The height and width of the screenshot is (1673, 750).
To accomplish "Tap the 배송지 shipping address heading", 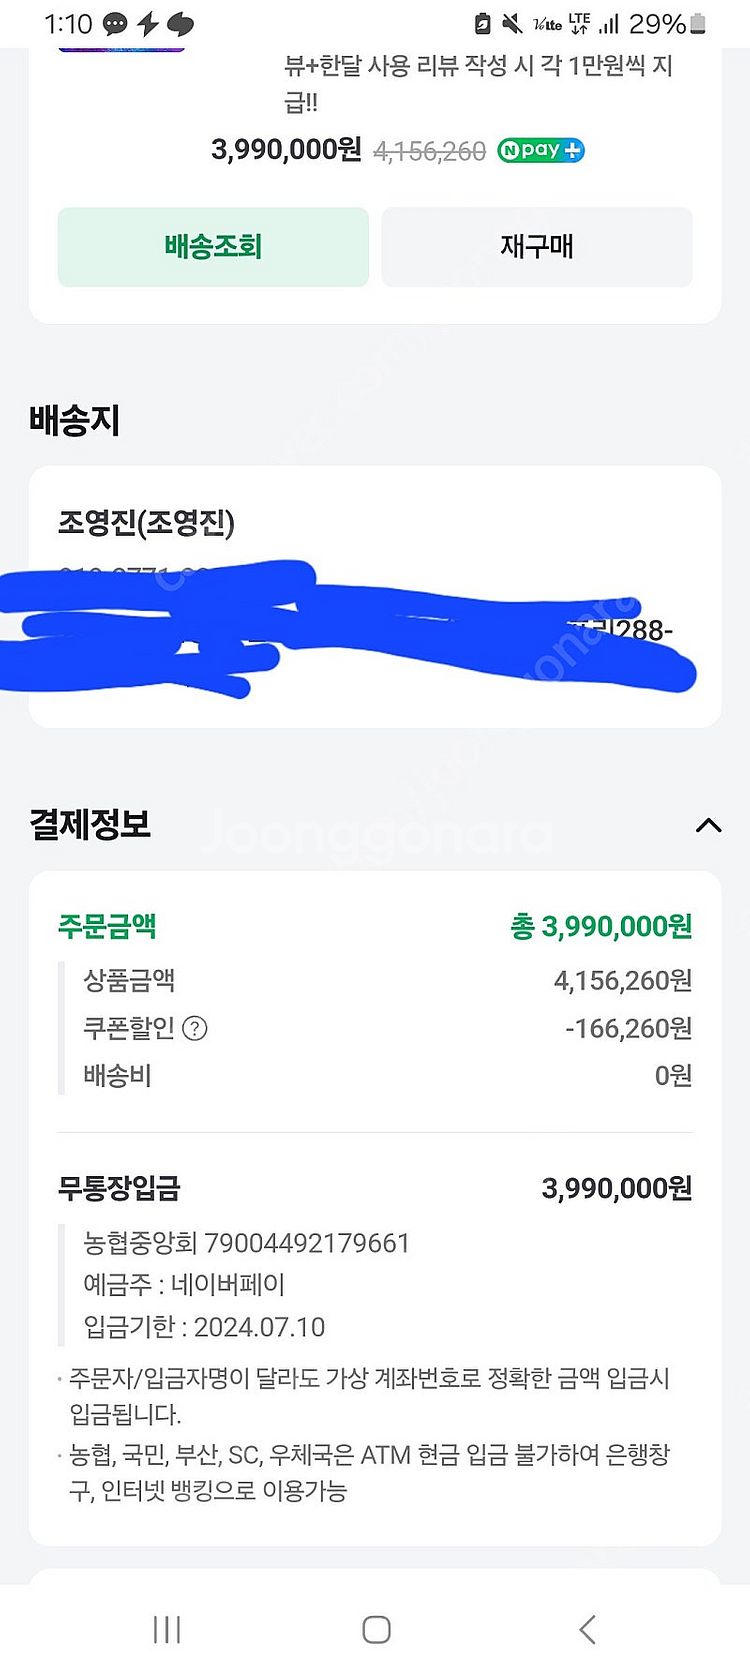I will [75, 420].
